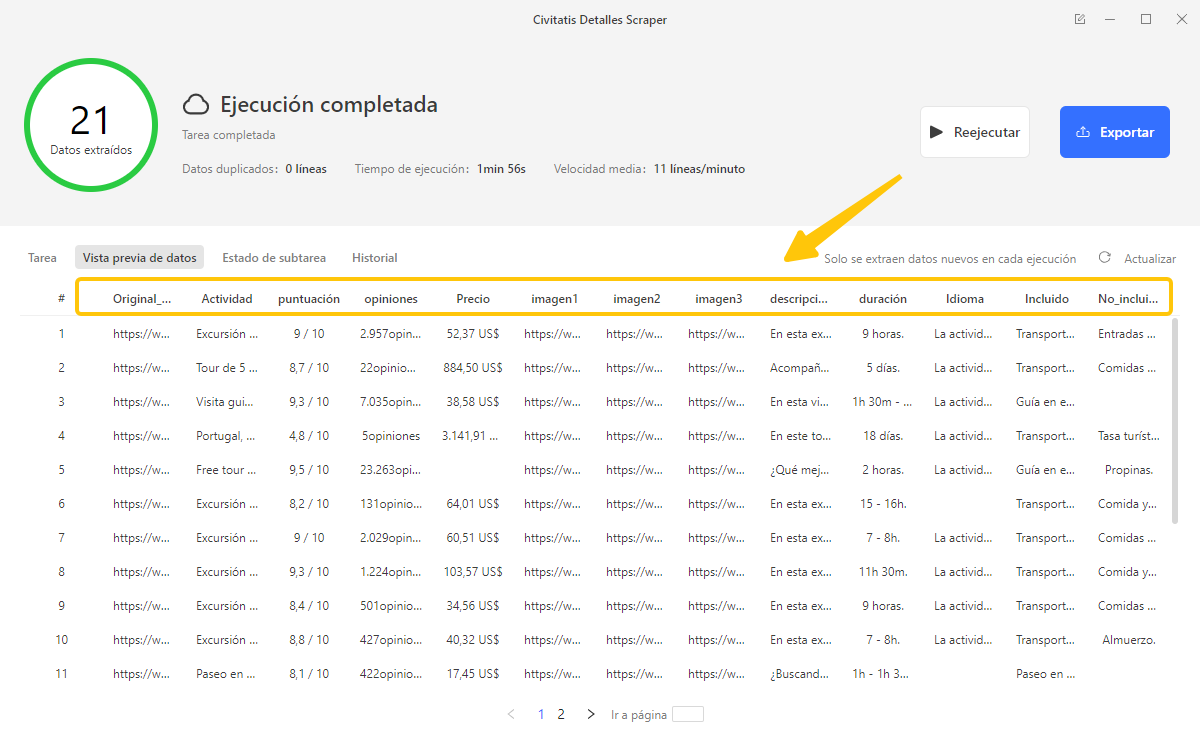
Task: Click the 21 Datos extraídos circle
Action: point(91,125)
